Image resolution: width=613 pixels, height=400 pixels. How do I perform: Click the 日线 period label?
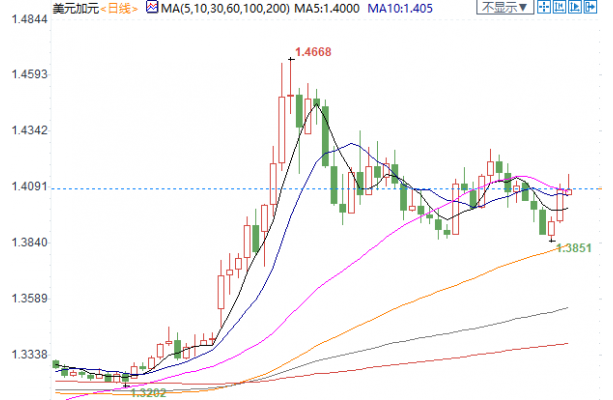pyautogui.click(x=119, y=9)
